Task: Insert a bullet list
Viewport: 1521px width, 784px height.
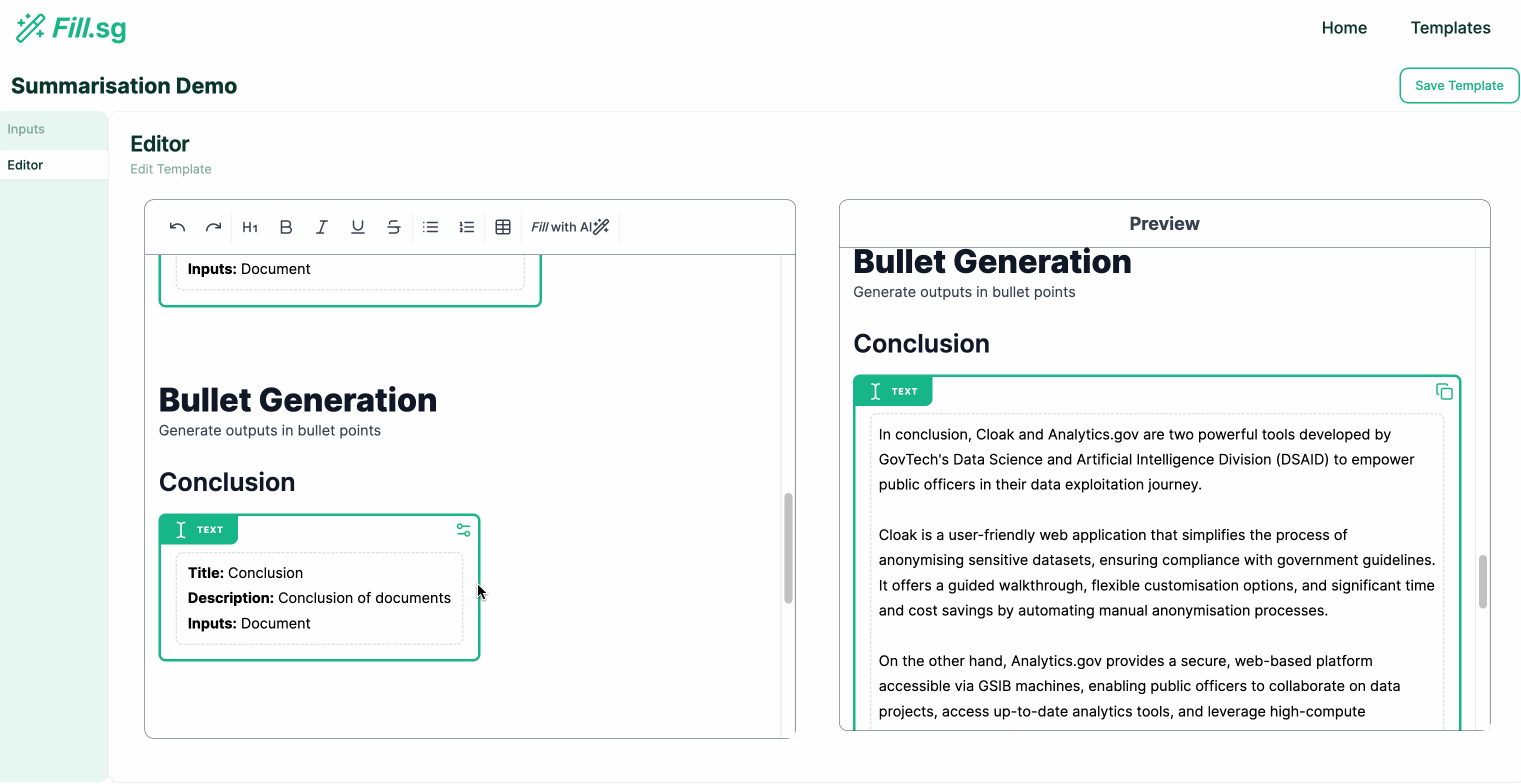Action: pyautogui.click(x=431, y=227)
